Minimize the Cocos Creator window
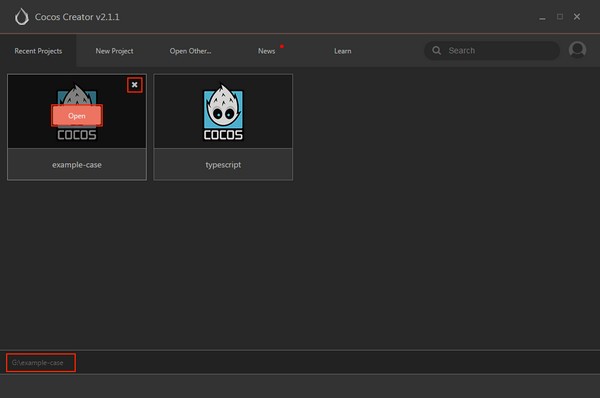 click(542, 17)
